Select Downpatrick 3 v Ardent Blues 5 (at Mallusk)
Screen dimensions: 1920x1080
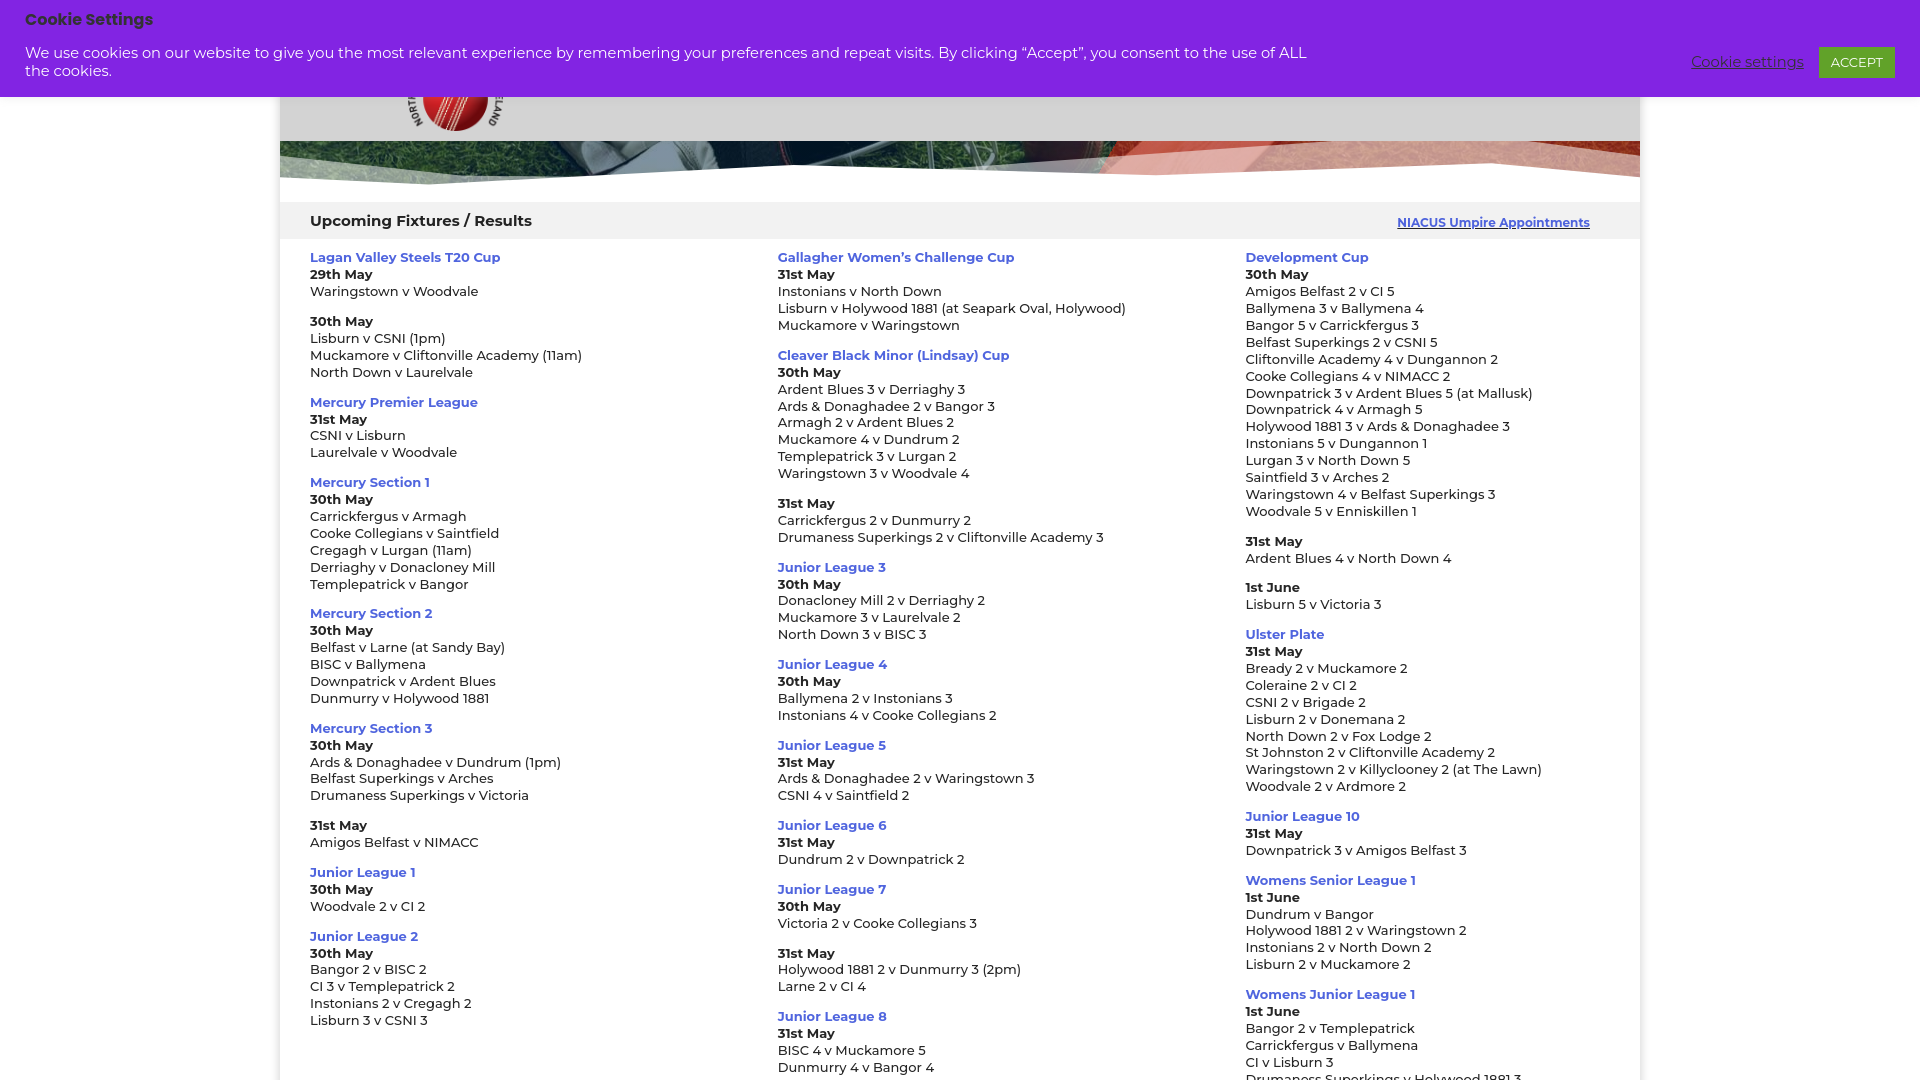(1389, 393)
